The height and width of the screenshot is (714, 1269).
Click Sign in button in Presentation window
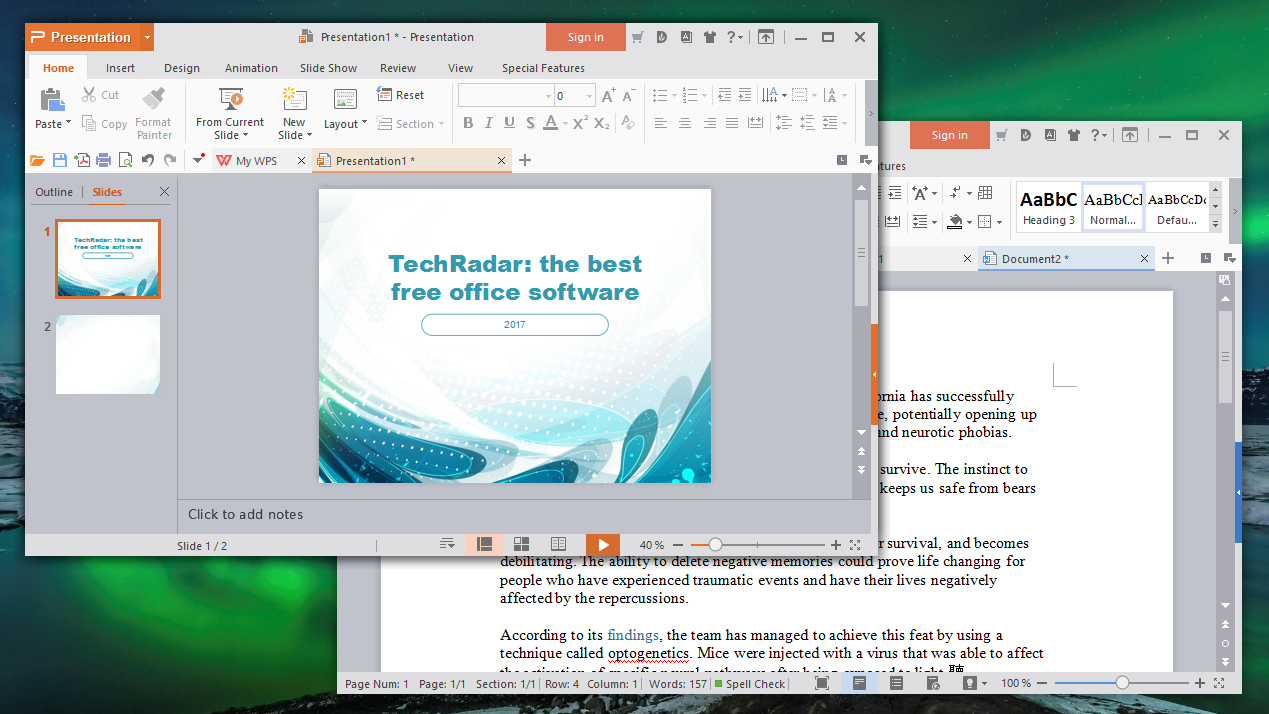pos(585,37)
